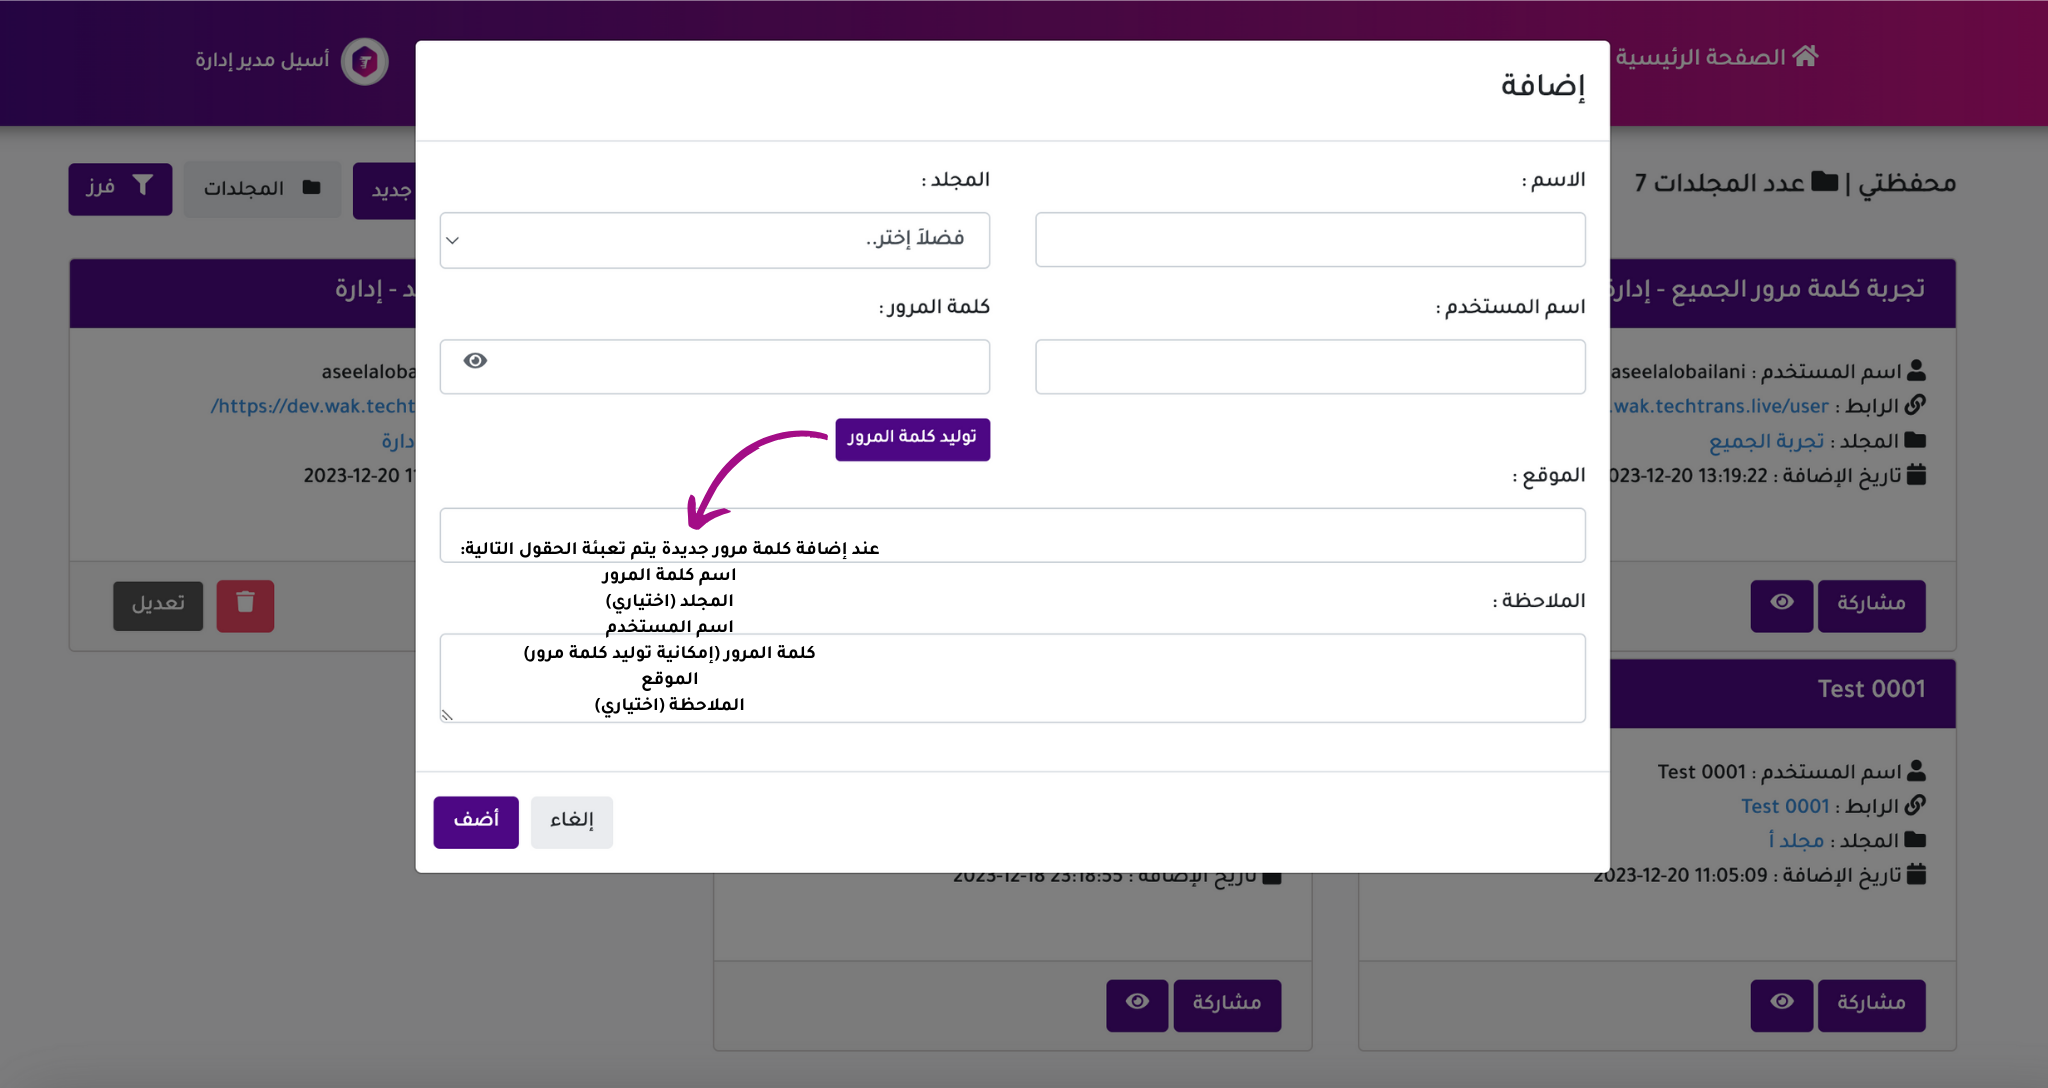Click the eye view button on the first card
The height and width of the screenshot is (1088, 2048).
[x=1781, y=604]
